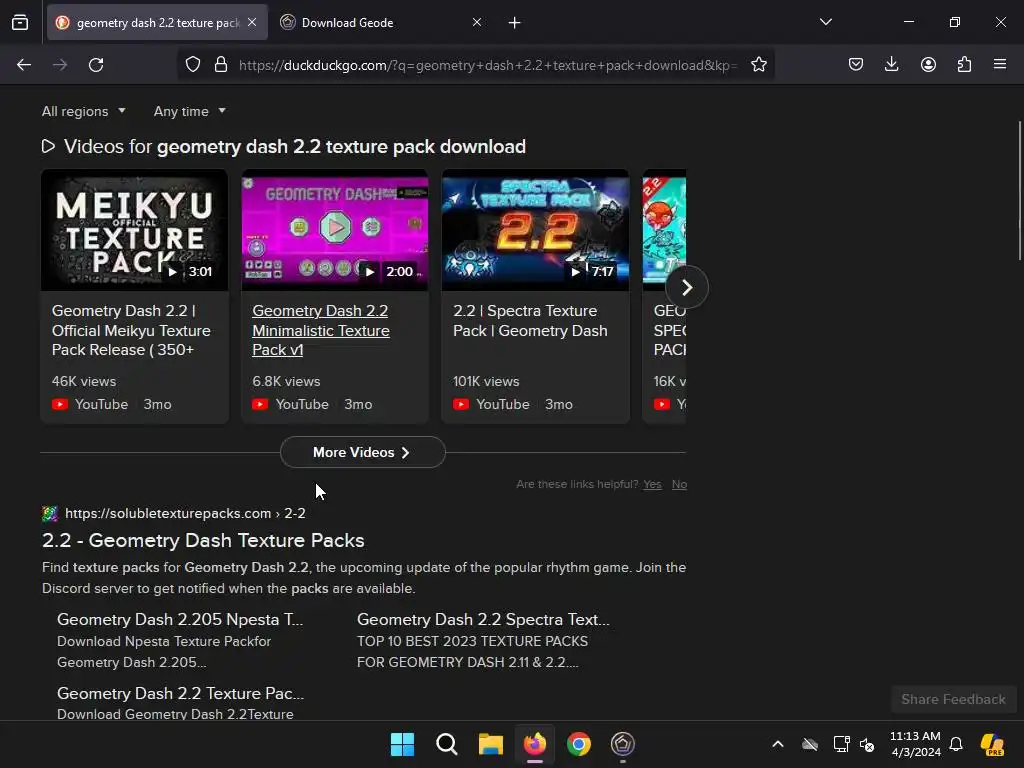Open the Geode app in taskbar

coord(623,744)
